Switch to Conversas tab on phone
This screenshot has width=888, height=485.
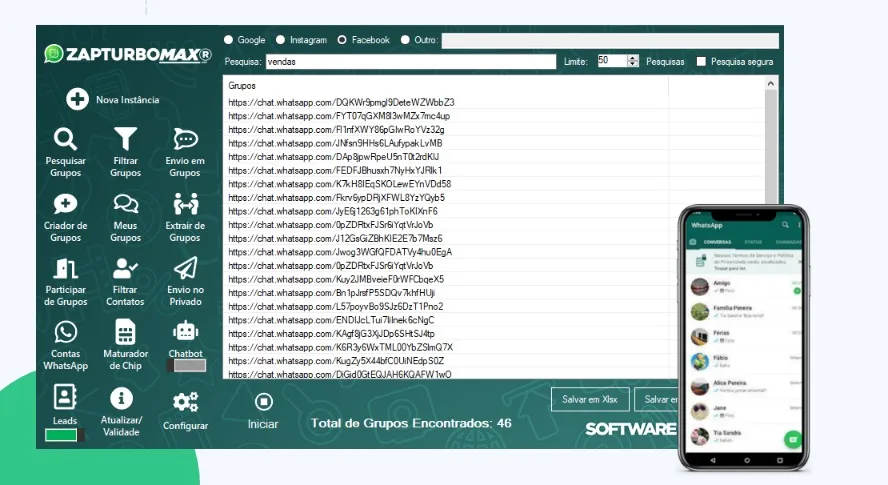click(717, 242)
